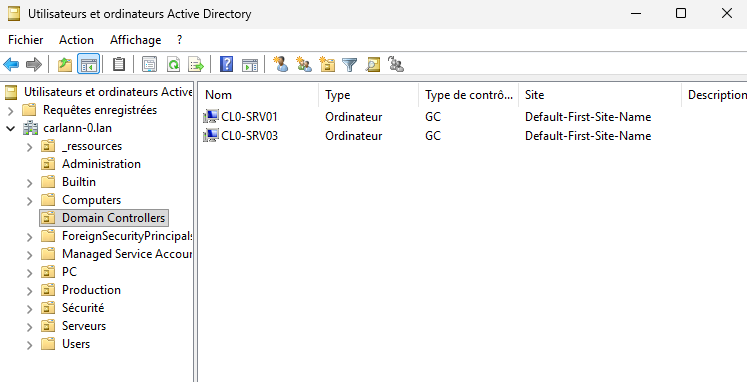This screenshot has height=382, width=747.
Task: Expand the Managed Service Accounts container
Action: pos(30,255)
